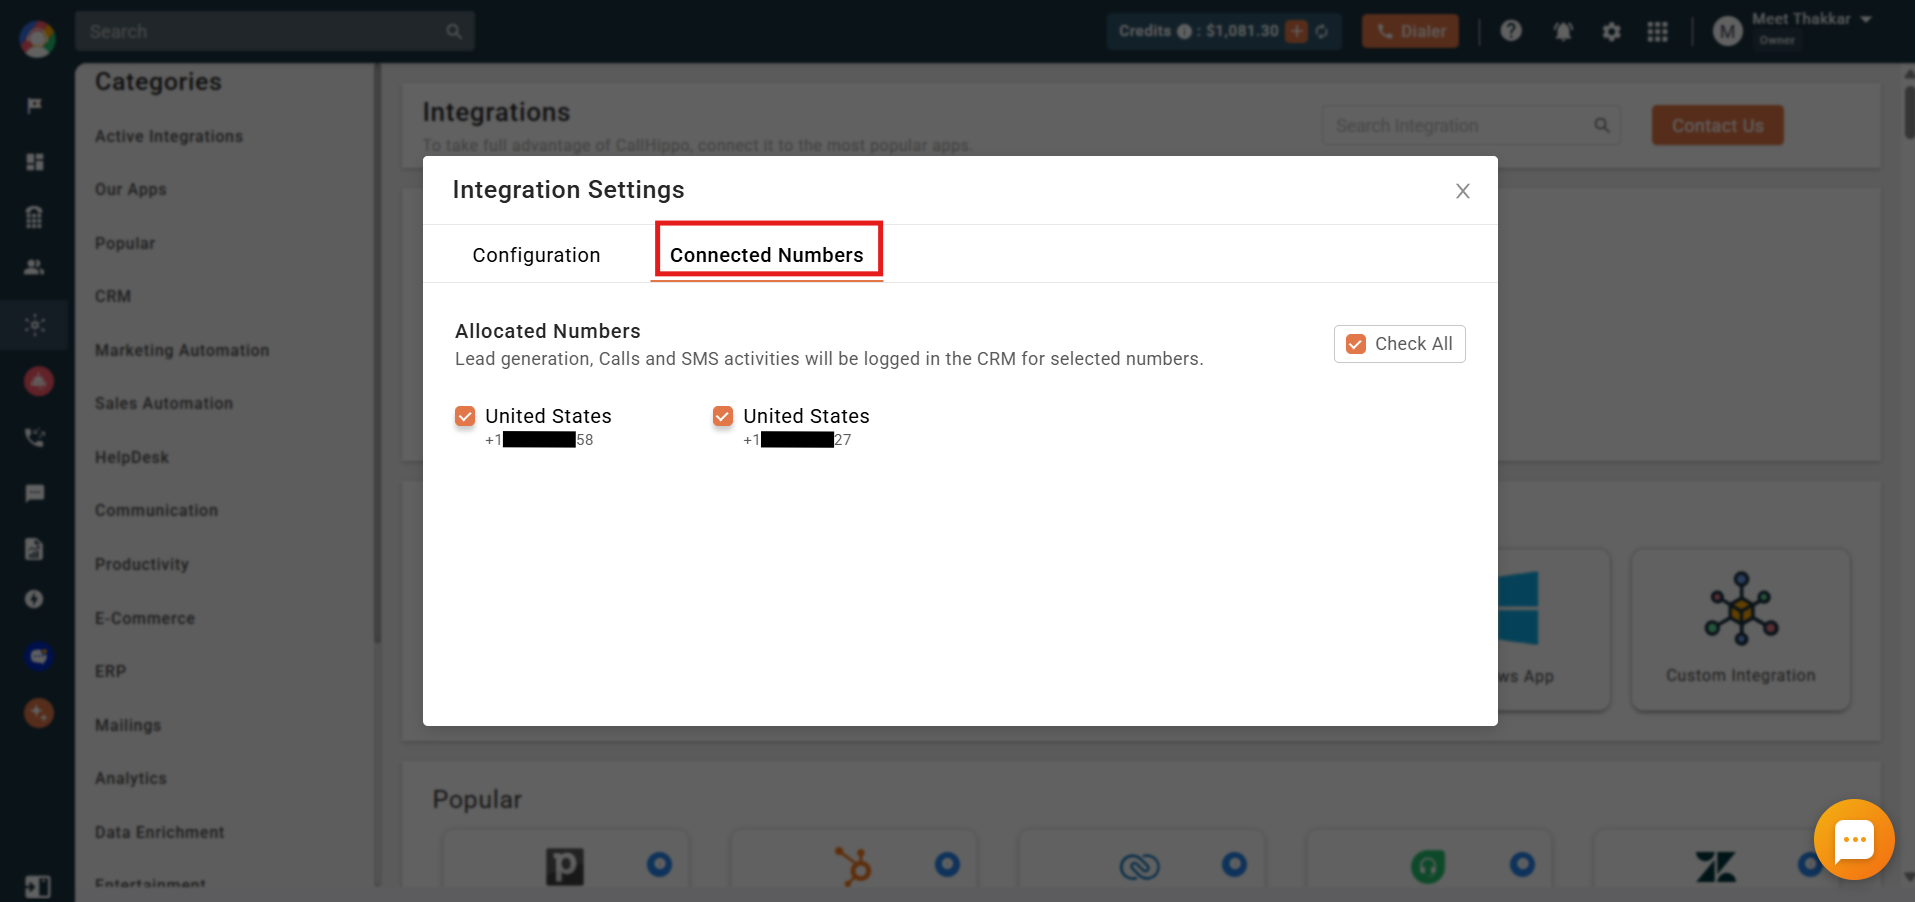The width and height of the screenshot is (1915, 902).
Task: Open the chat support widget
Action: 1854,840
